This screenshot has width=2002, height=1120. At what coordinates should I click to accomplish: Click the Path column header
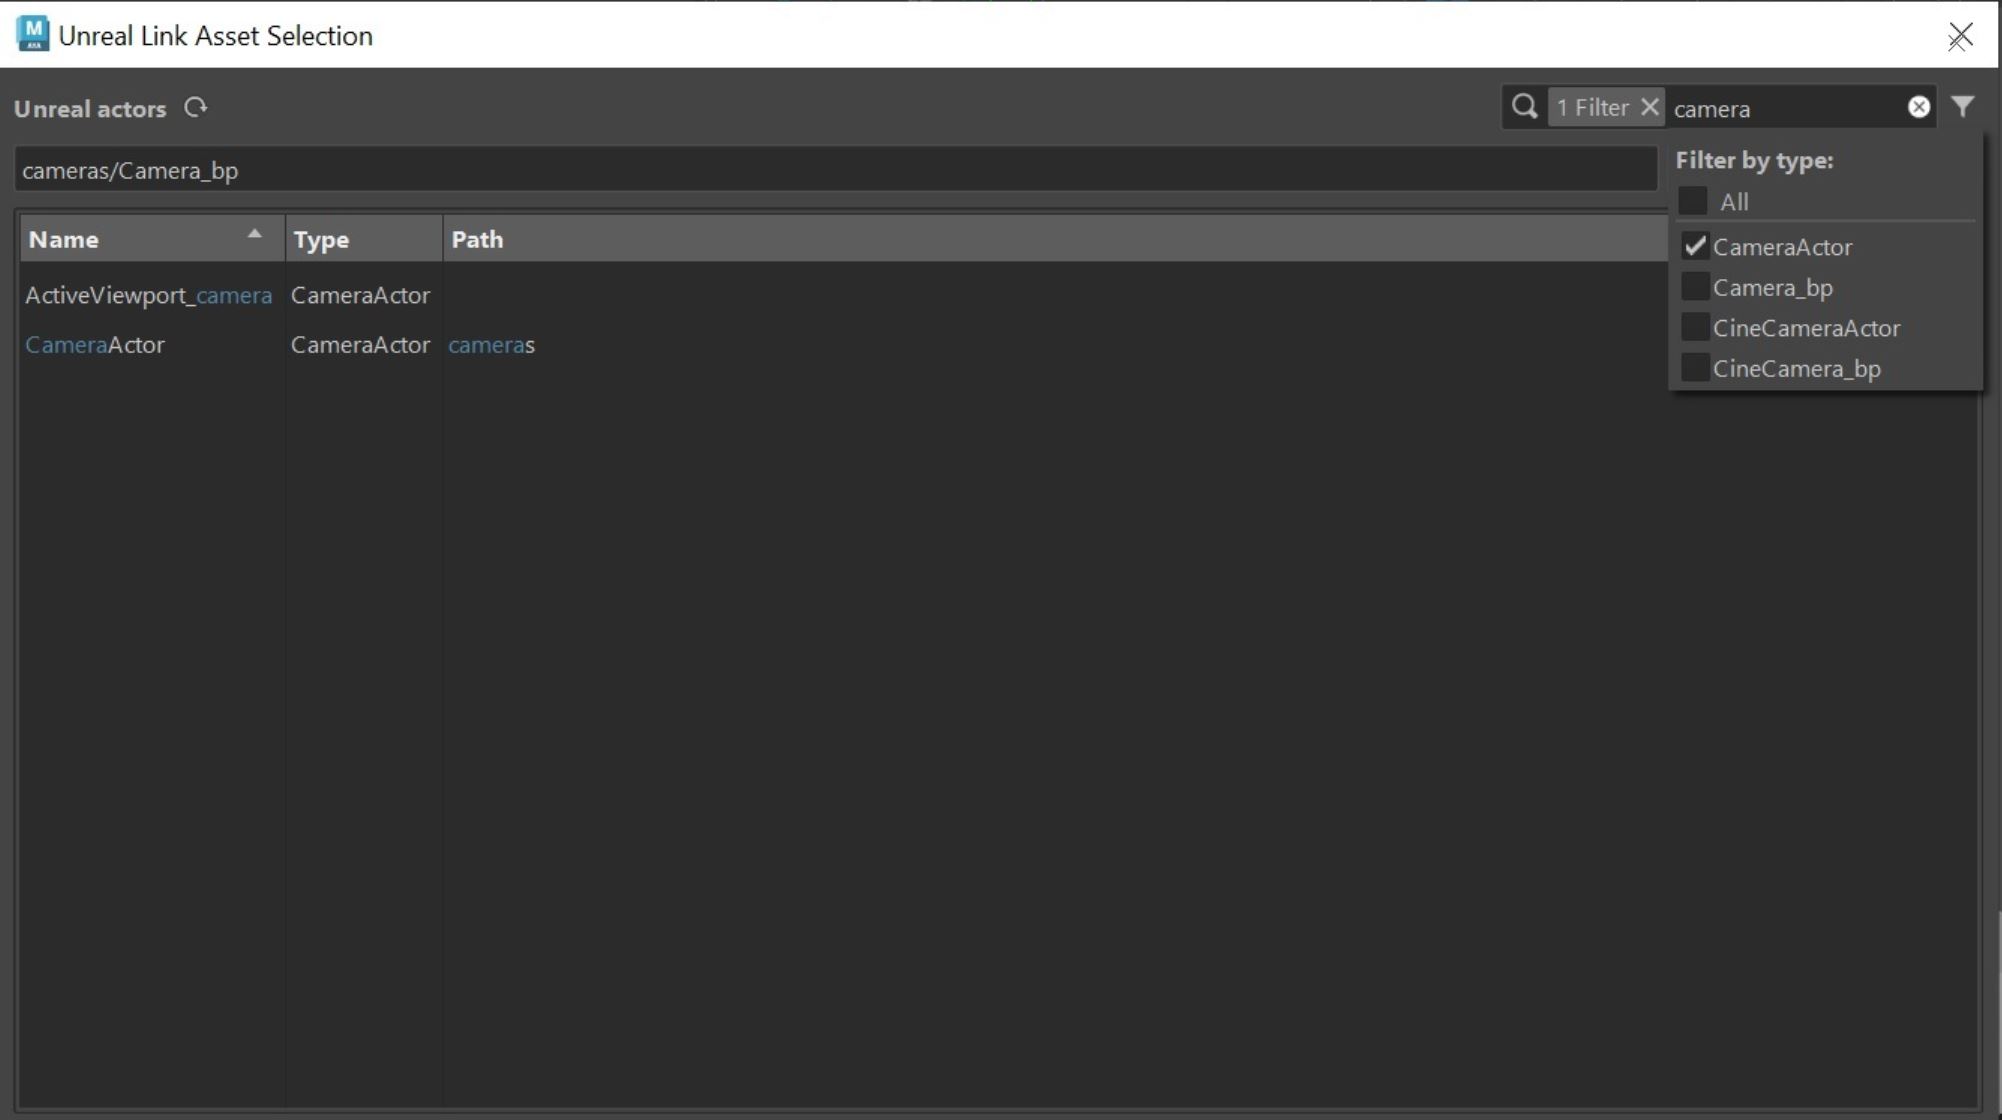tap(477, 239)
